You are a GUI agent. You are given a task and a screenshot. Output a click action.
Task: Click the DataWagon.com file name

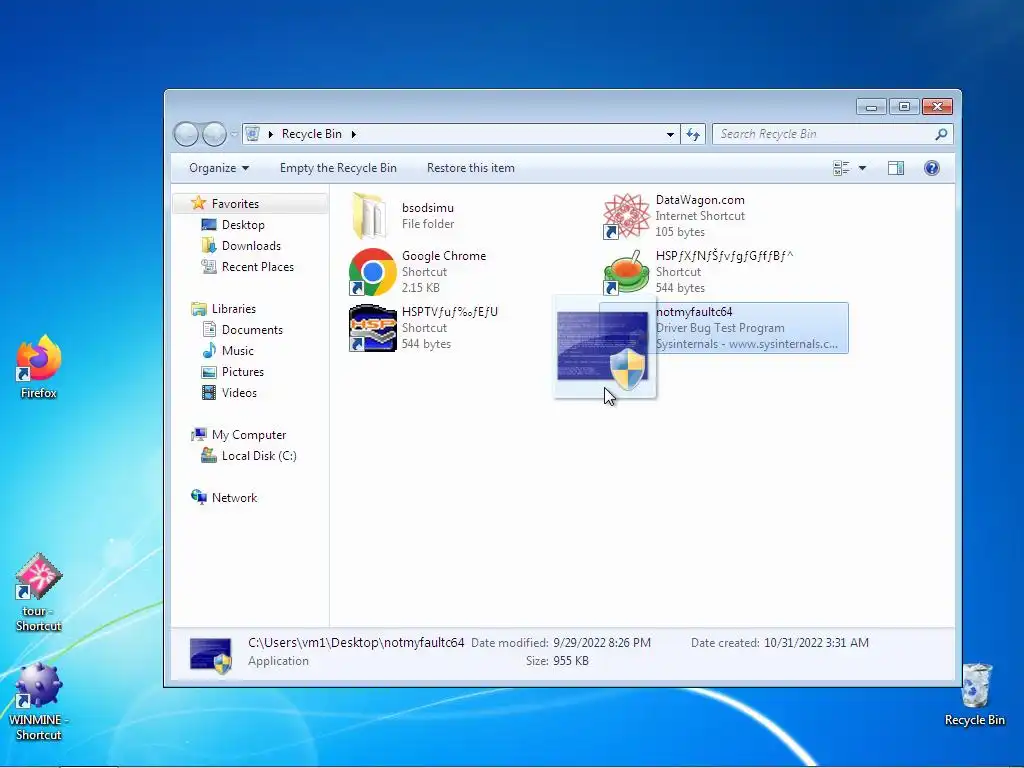click(700, 200)
